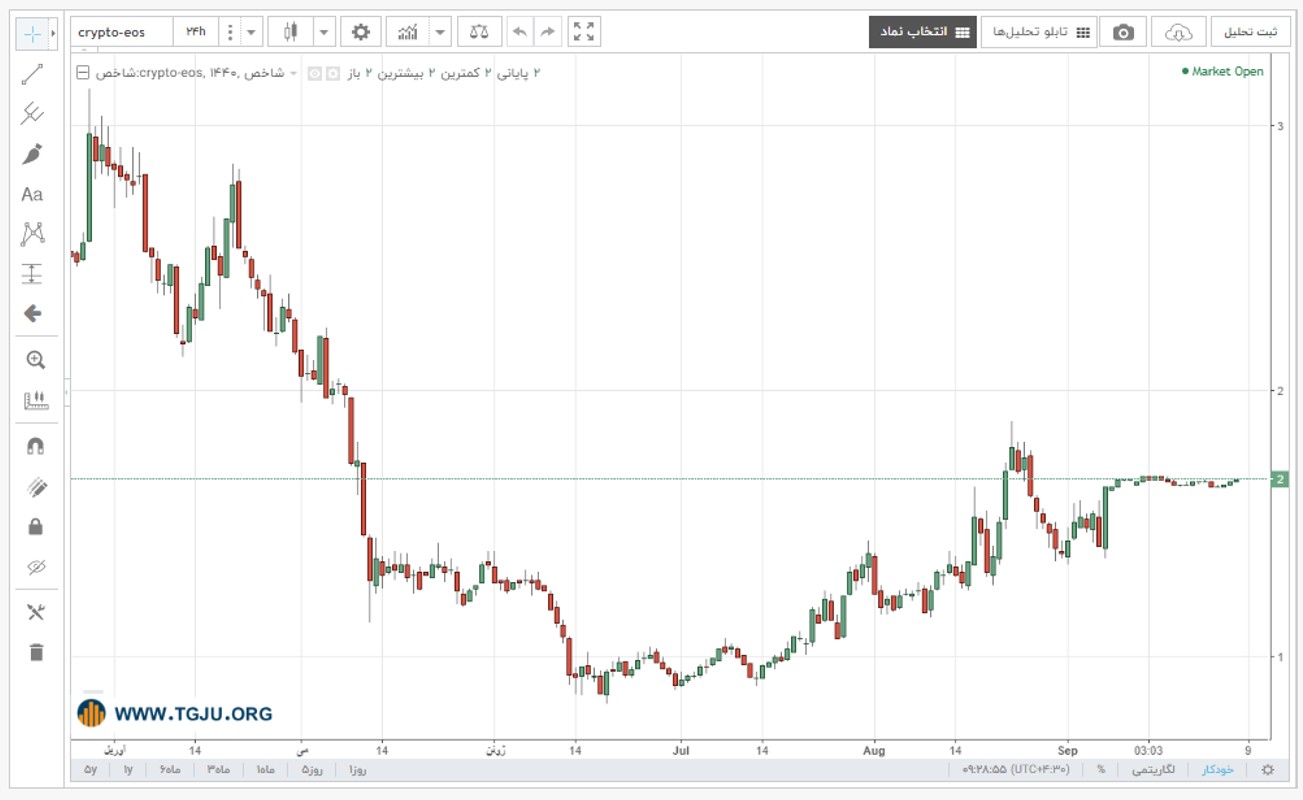Screen dimensions: 1303x800
Task: Open chart properties gear in top toolbar
Action: point(361,32)
